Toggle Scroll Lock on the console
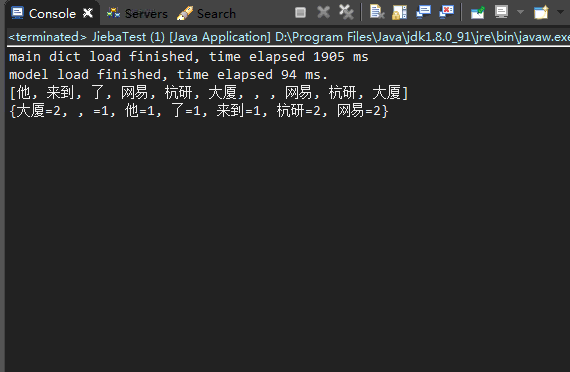 pyautogui.click(x=399, y=13)
